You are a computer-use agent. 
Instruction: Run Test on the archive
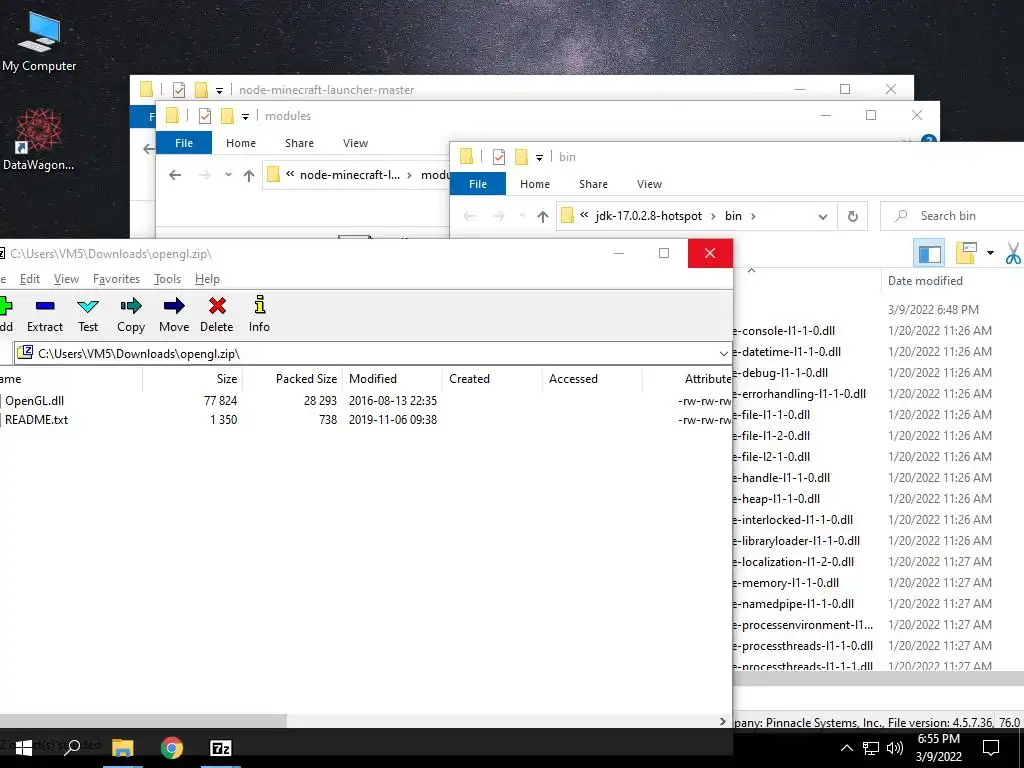coord(88,315)
